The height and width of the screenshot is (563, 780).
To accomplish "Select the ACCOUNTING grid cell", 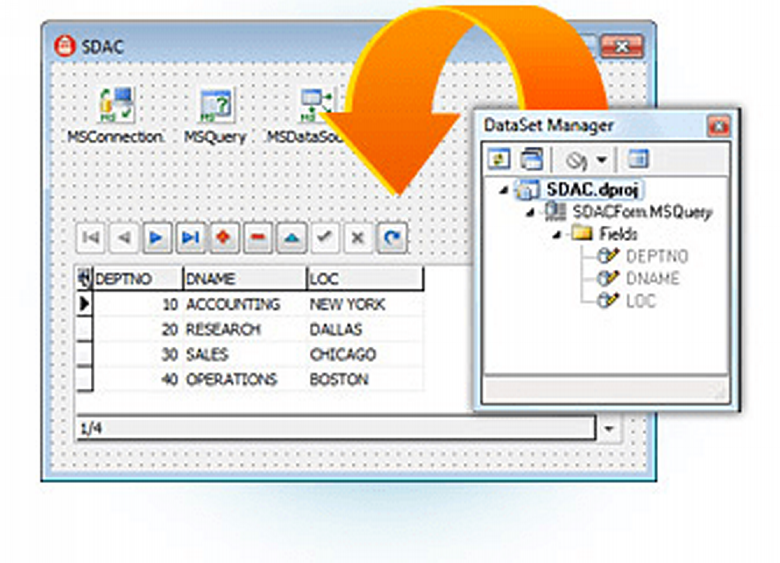I will (x=233, y=304).
